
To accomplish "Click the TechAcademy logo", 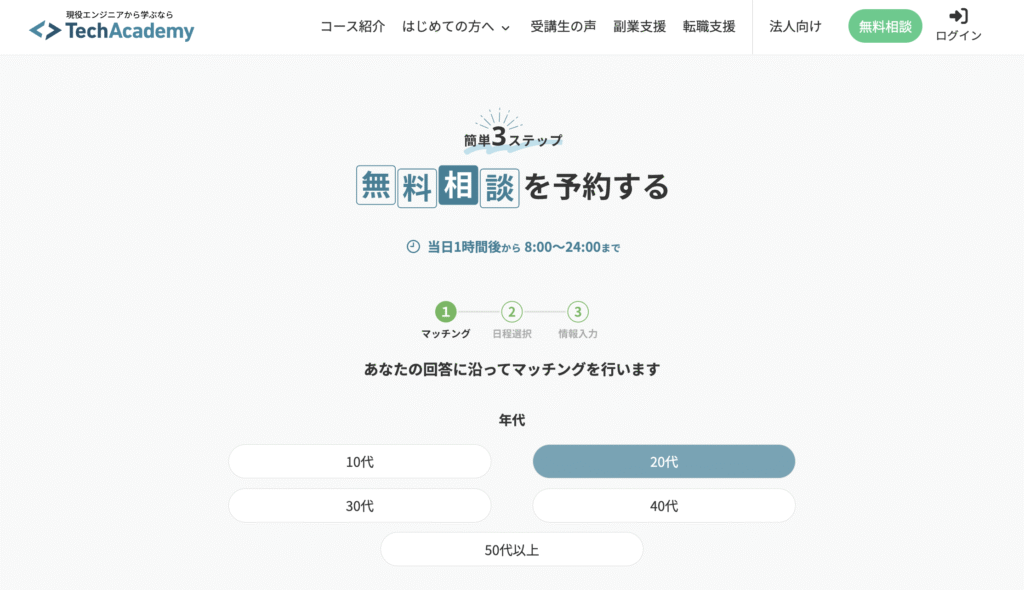I will pos(112,28).
